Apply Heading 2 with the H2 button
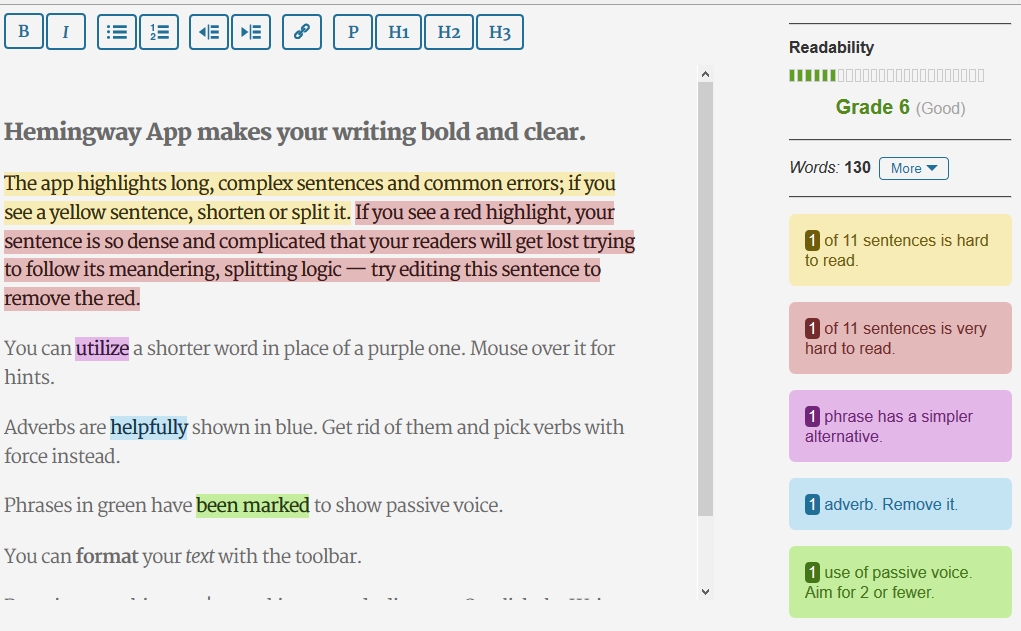1021x631 pixels. click(449, 32)
